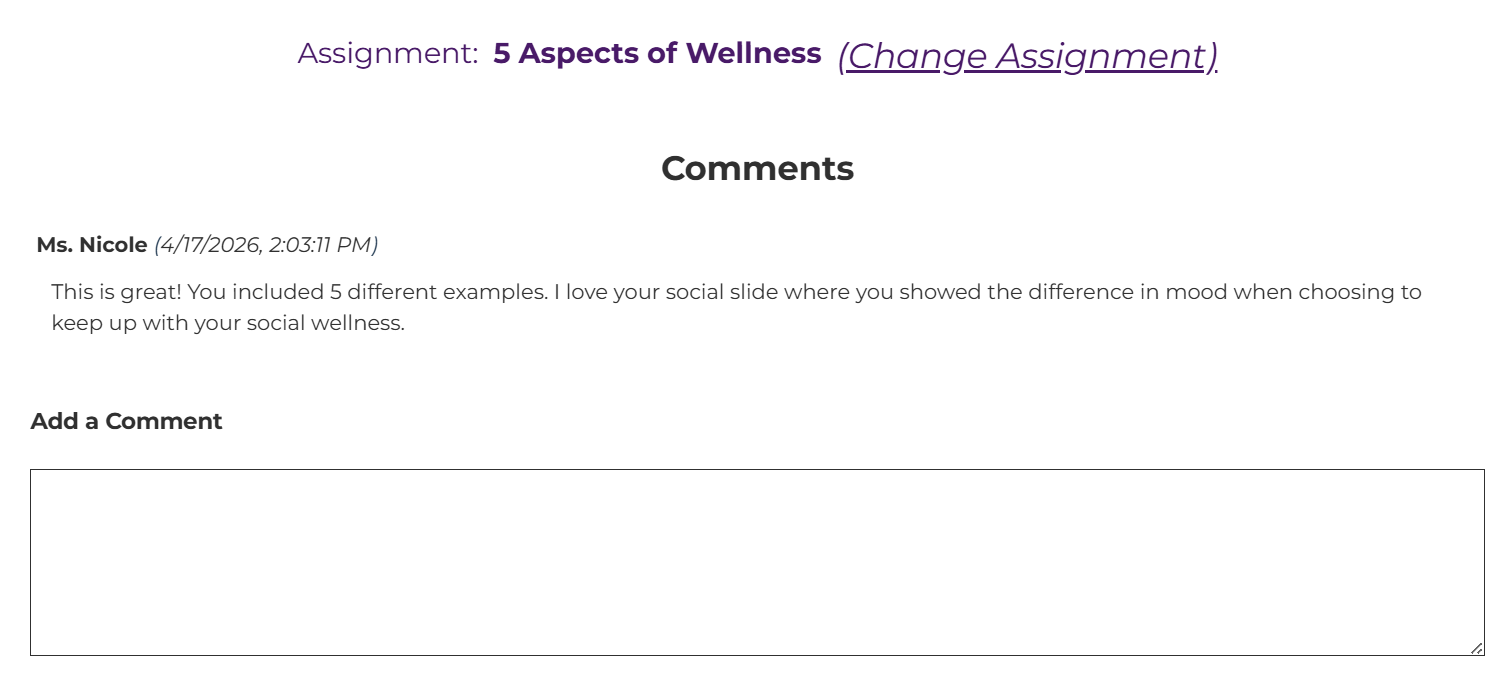Click the 5 Aspects of Wellness title

tap(657, 54)
